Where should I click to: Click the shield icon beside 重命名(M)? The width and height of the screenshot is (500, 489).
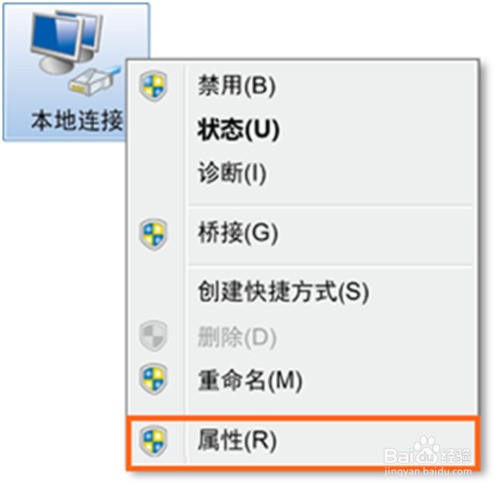(x=153, y=379)
